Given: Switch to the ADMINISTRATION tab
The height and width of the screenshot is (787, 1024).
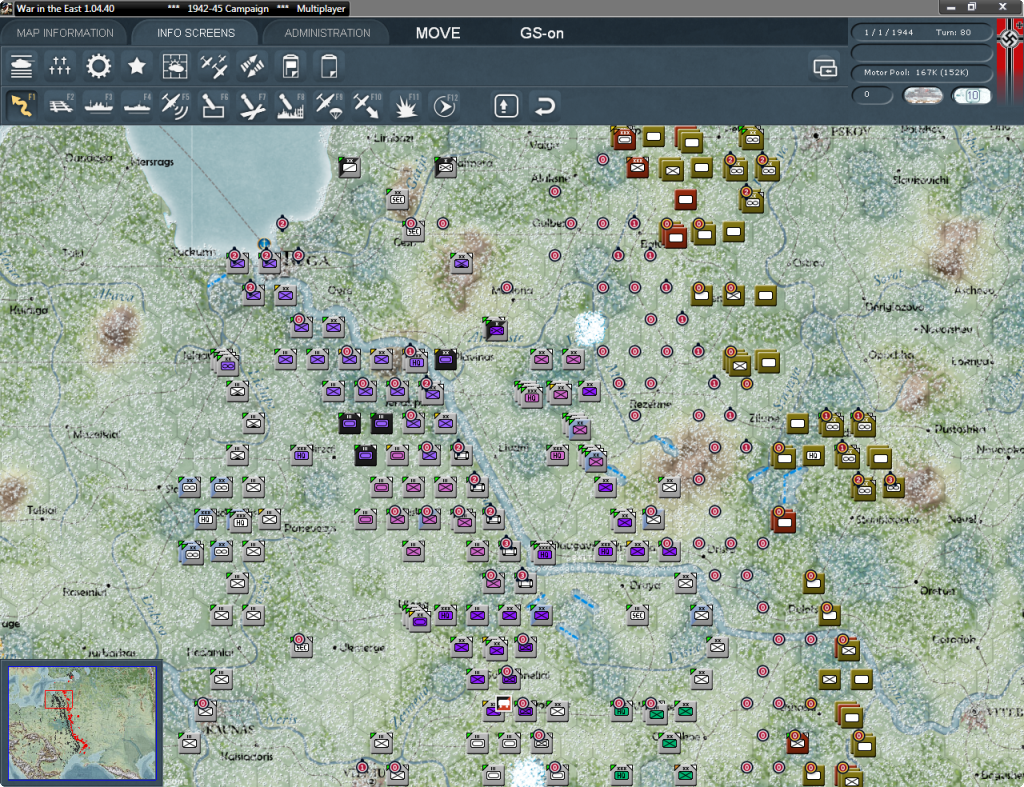Looking at the screenshot, I should pyautogui.click(x=327, y=33).
